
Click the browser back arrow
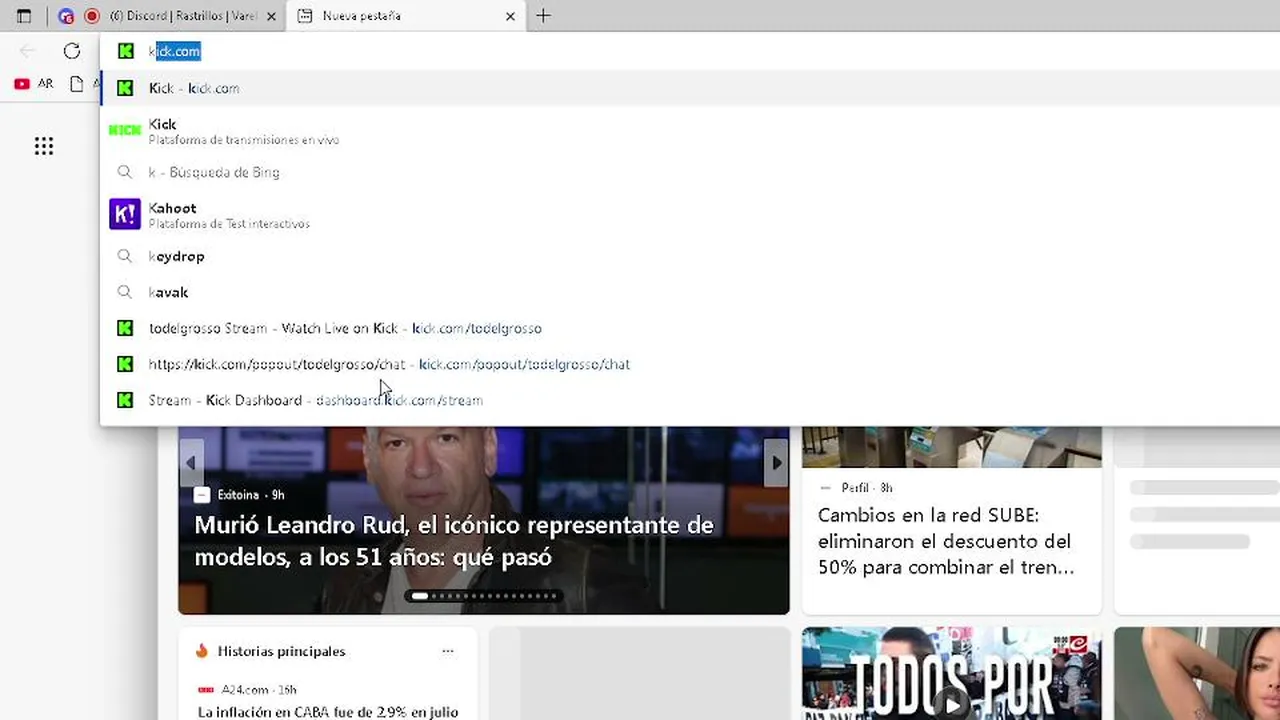click(27, 51)
